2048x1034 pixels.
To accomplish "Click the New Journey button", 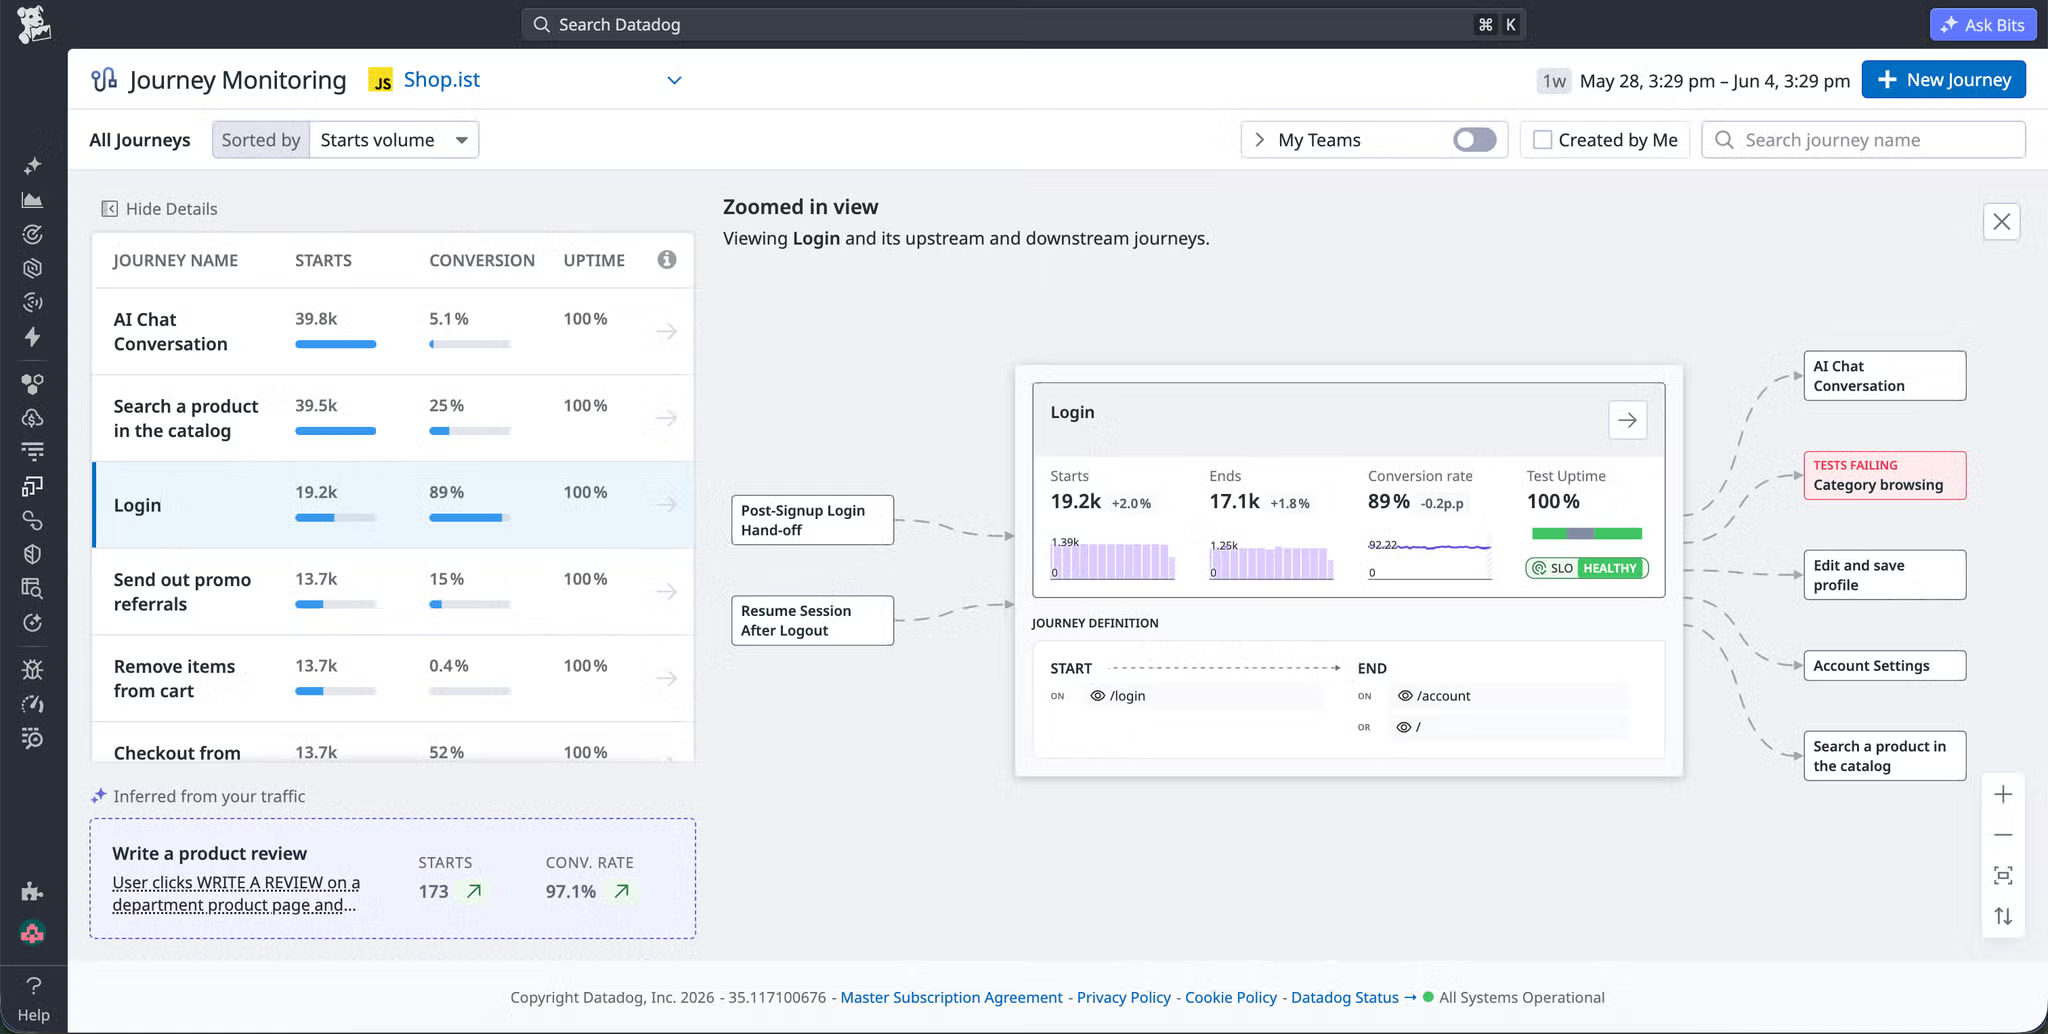I will (1943, 80).
